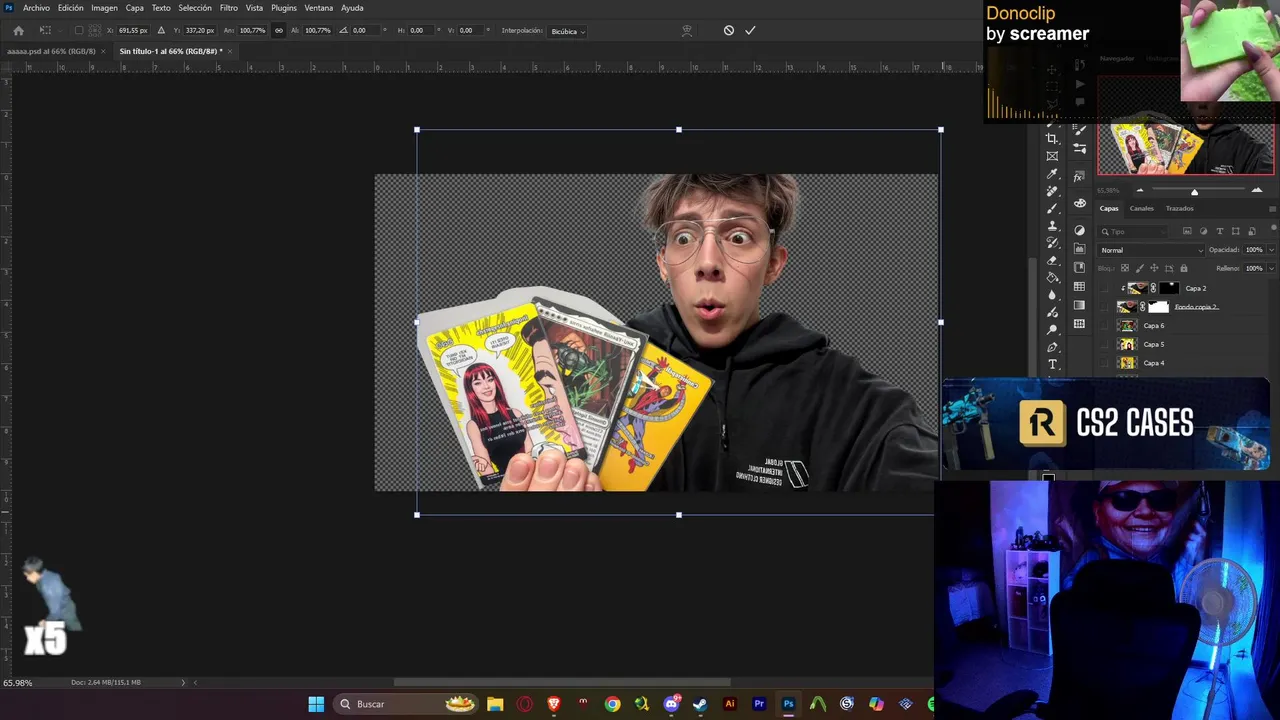Screen dimensions: 1280x720
Task: Select the Spot Healing Brush tool
Action: coord(1052,191)
